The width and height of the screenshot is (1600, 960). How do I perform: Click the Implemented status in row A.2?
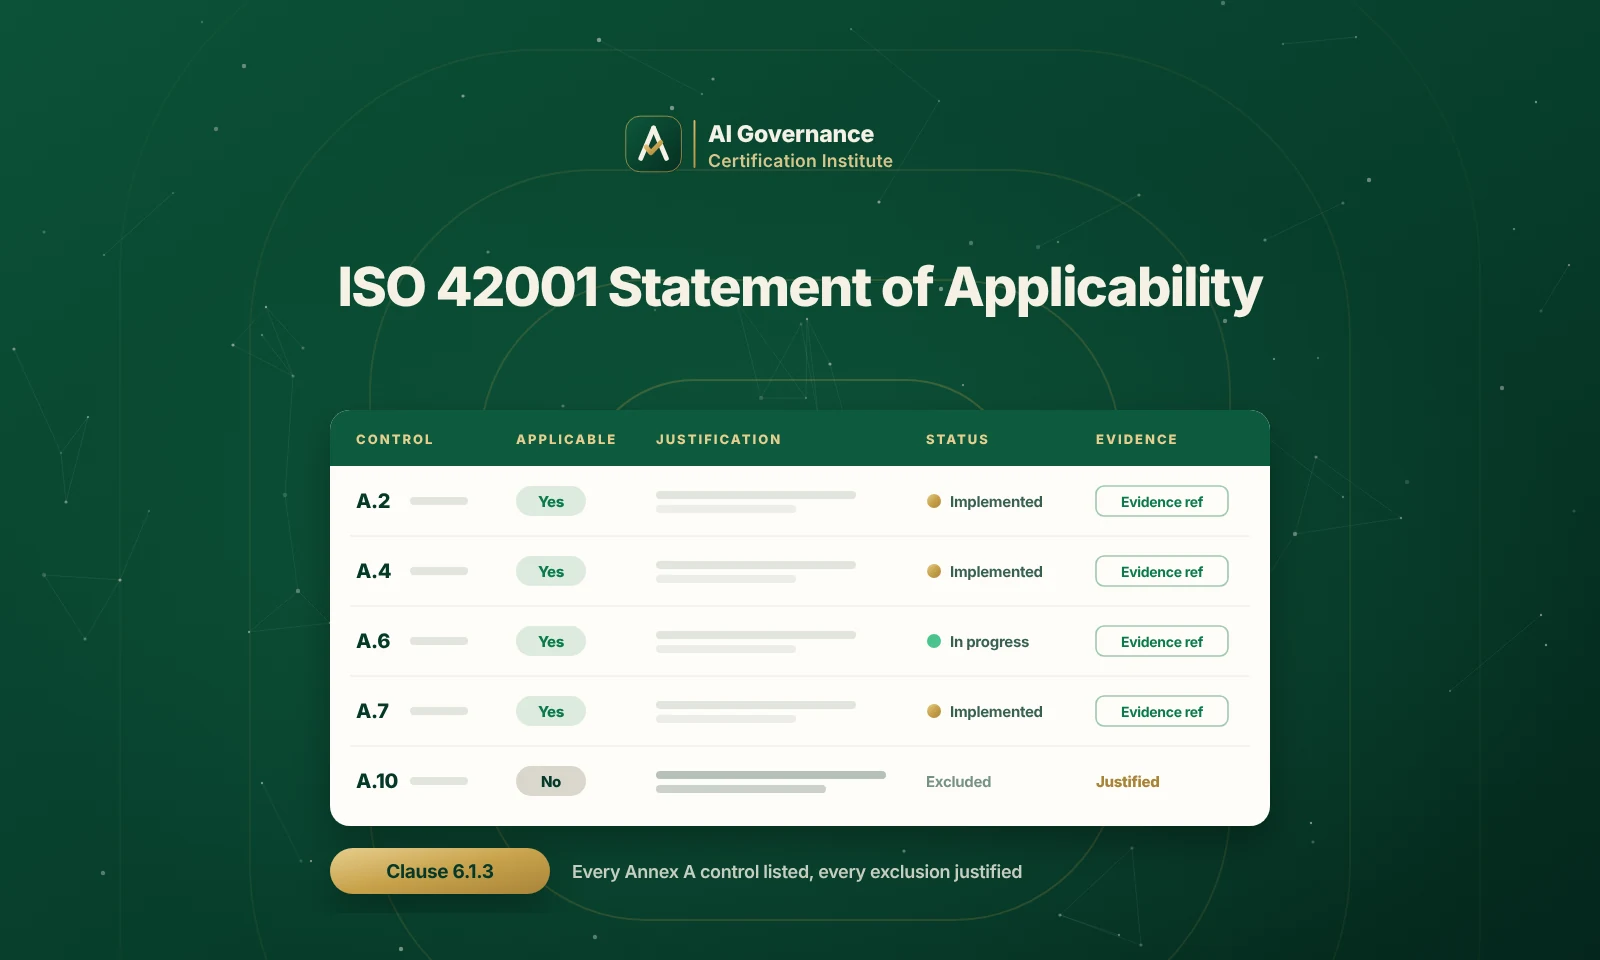point(996,501)
